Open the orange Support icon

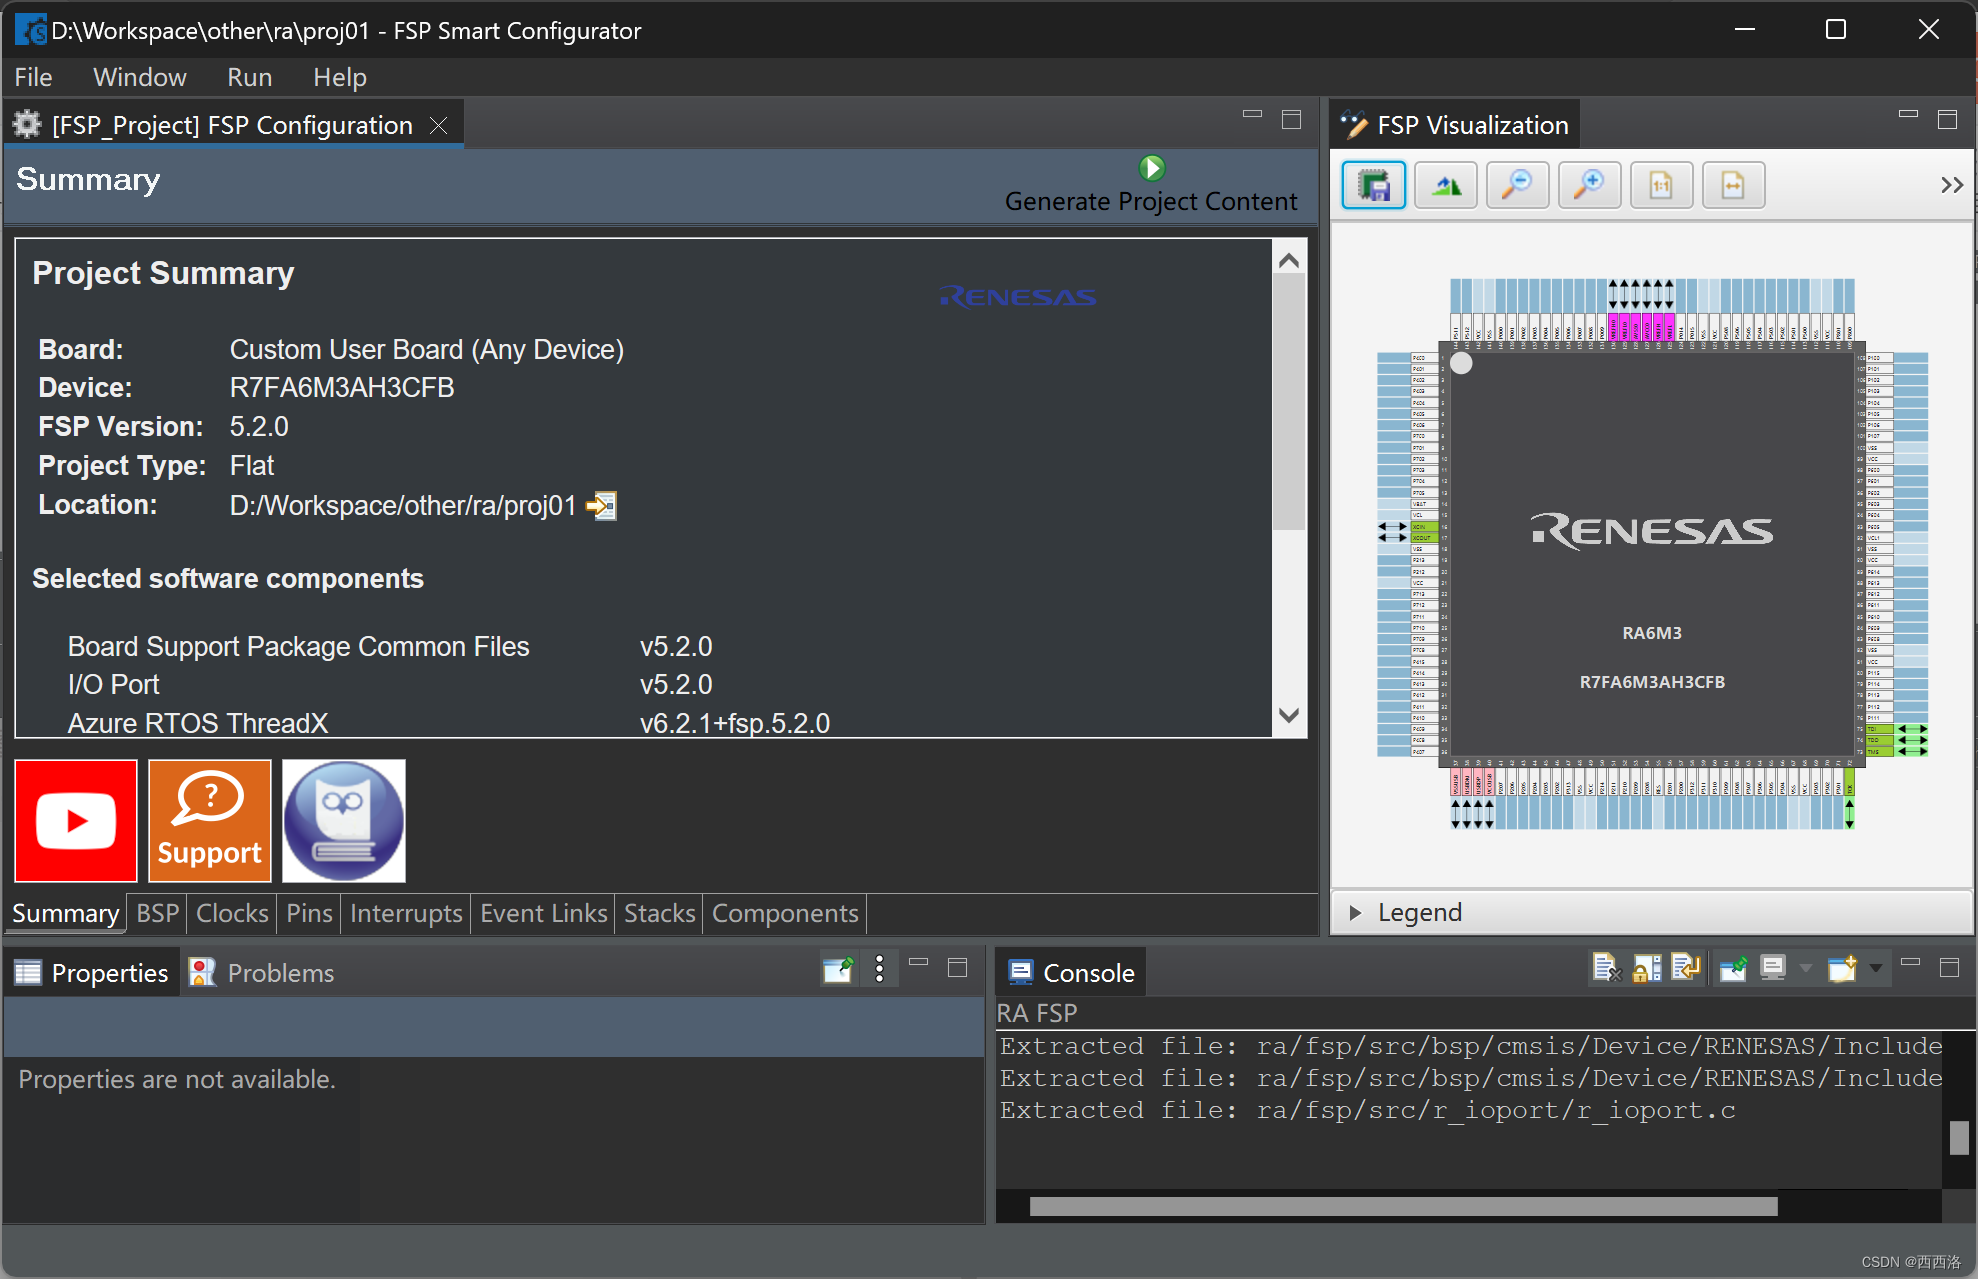[210, 821]
